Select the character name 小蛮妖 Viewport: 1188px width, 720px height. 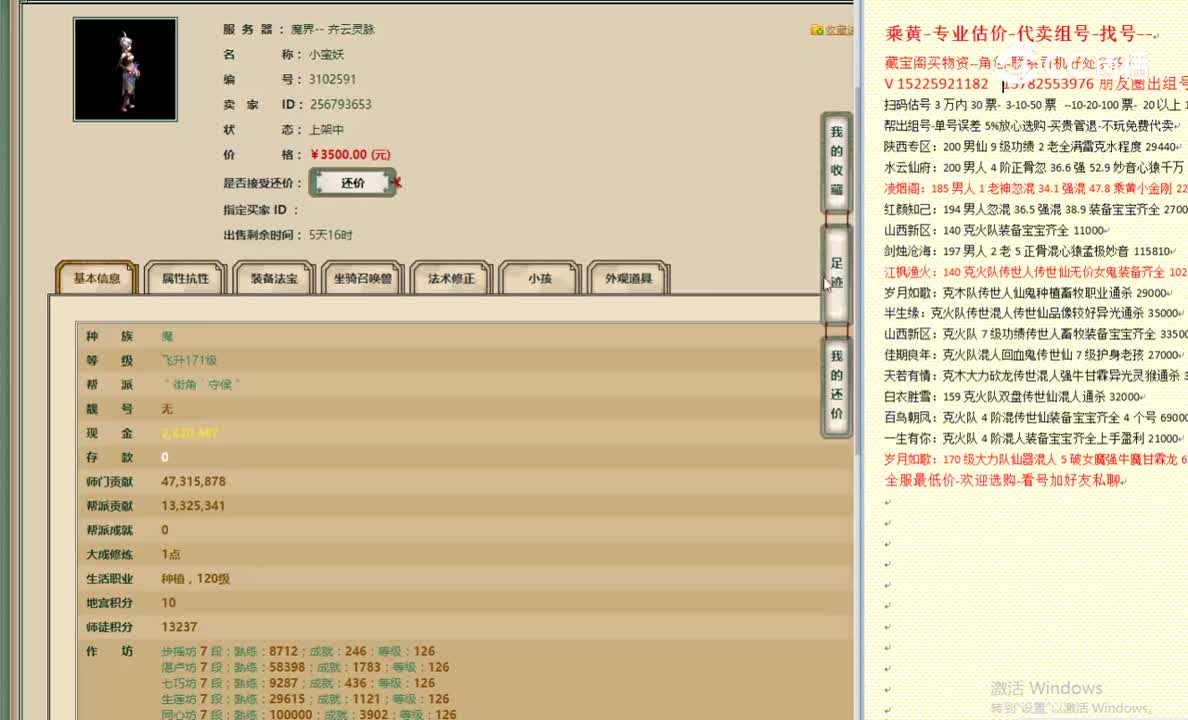[x=326, y=55]
